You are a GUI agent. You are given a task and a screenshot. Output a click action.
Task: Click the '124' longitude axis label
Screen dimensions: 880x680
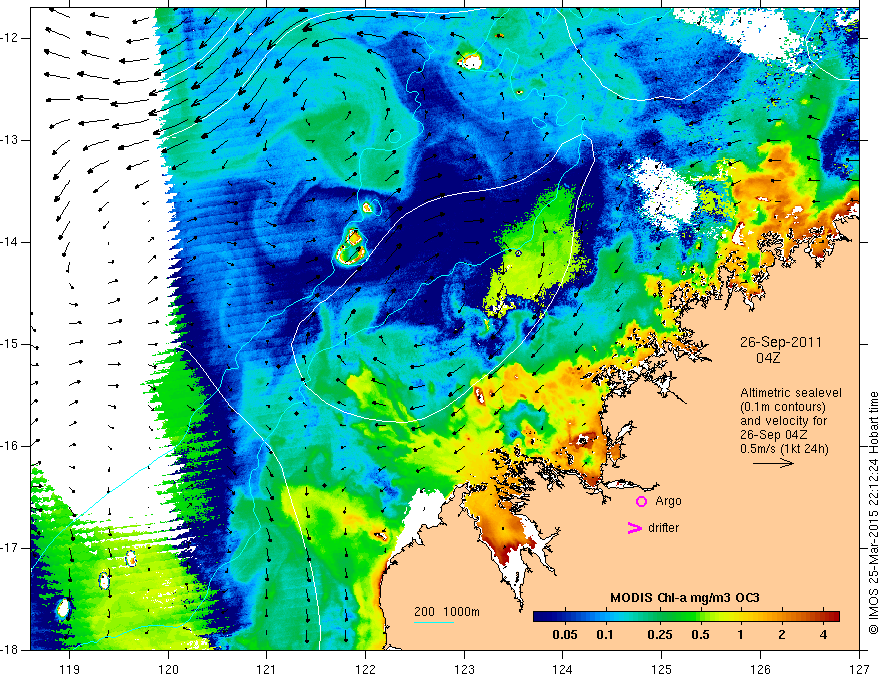click(563, 669)
